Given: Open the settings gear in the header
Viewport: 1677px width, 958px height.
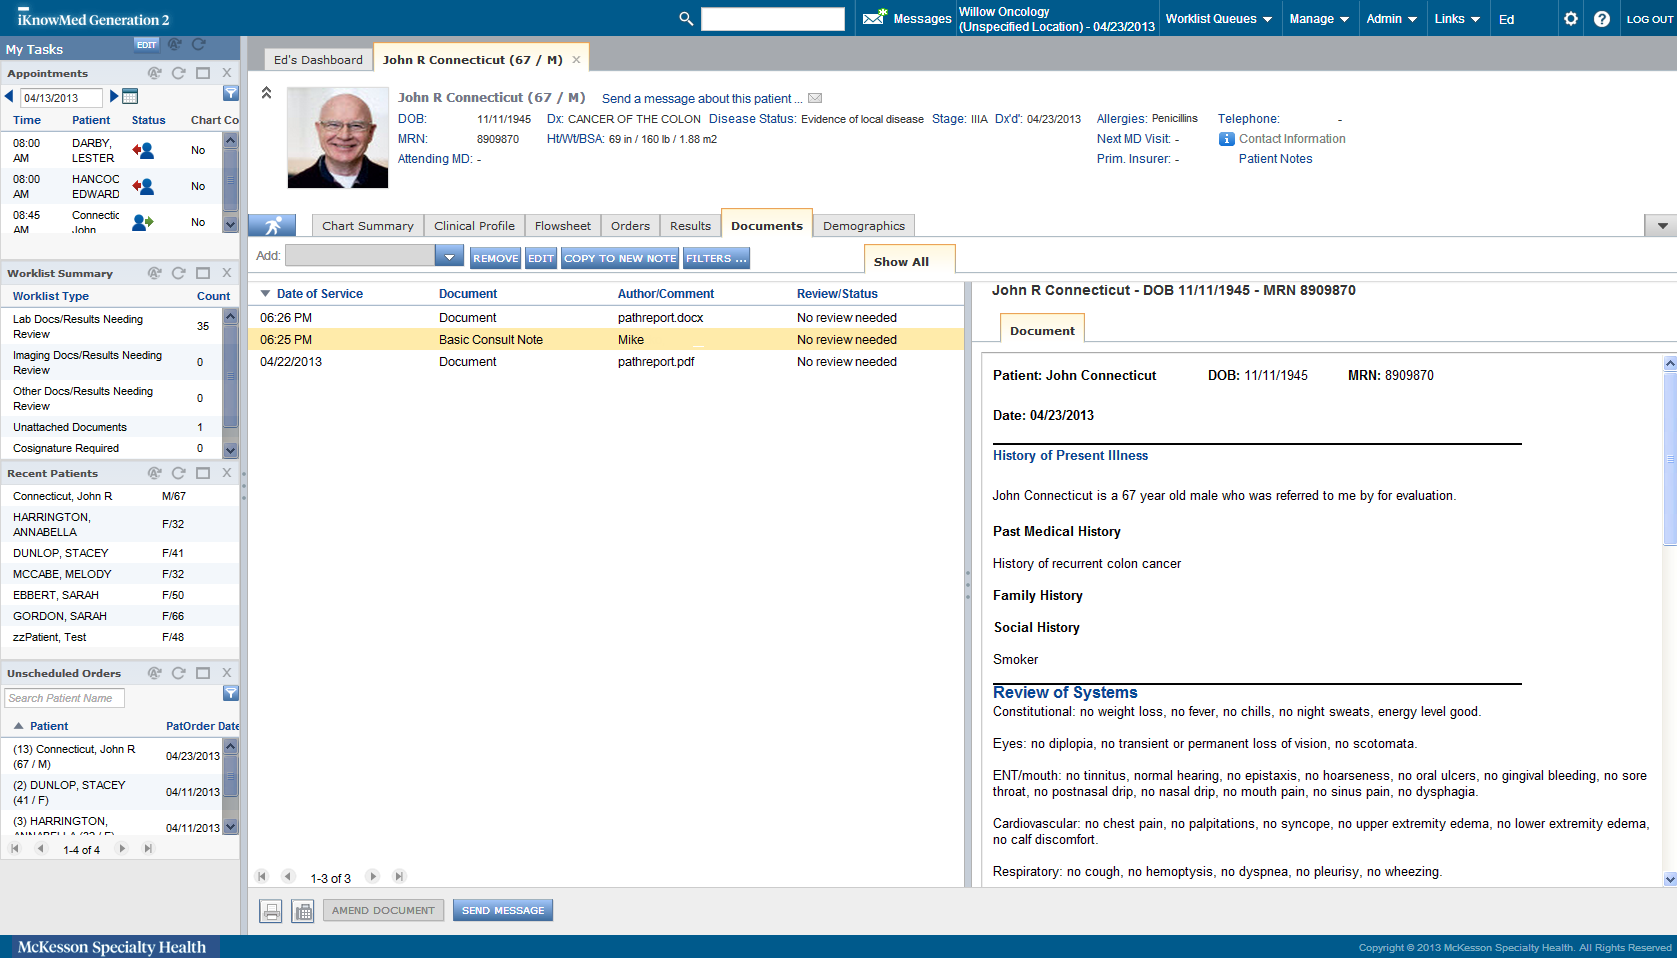Looking at the screenshot, I should [x=1570, y=18].
